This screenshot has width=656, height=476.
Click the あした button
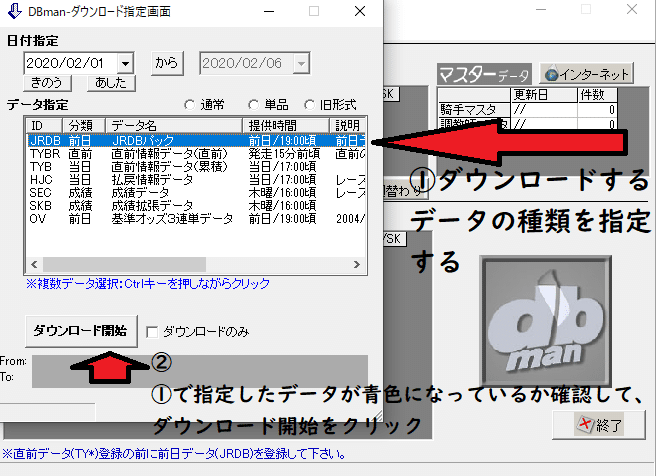111,82
